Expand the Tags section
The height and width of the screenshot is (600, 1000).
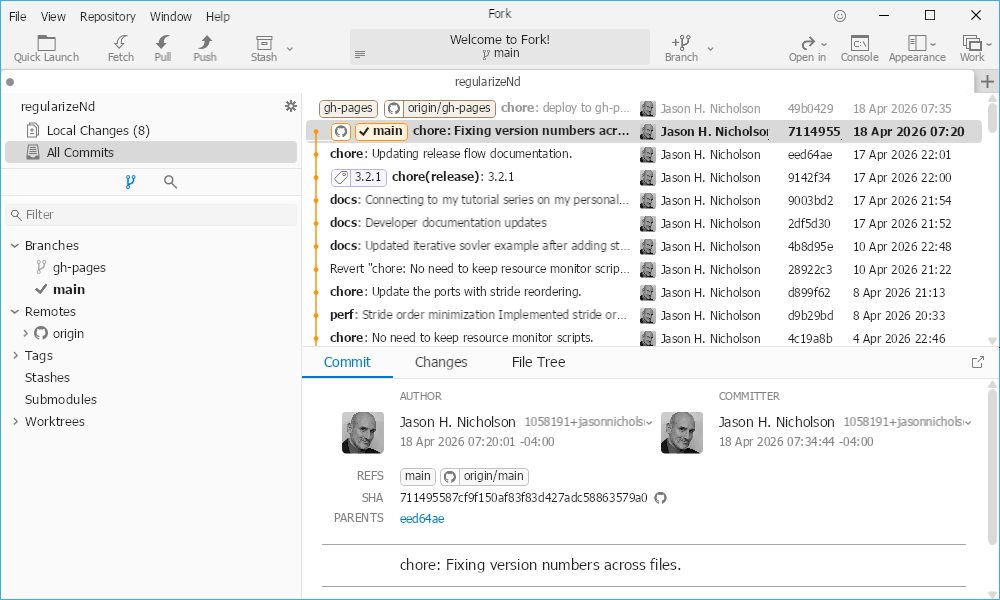[15, 356]
